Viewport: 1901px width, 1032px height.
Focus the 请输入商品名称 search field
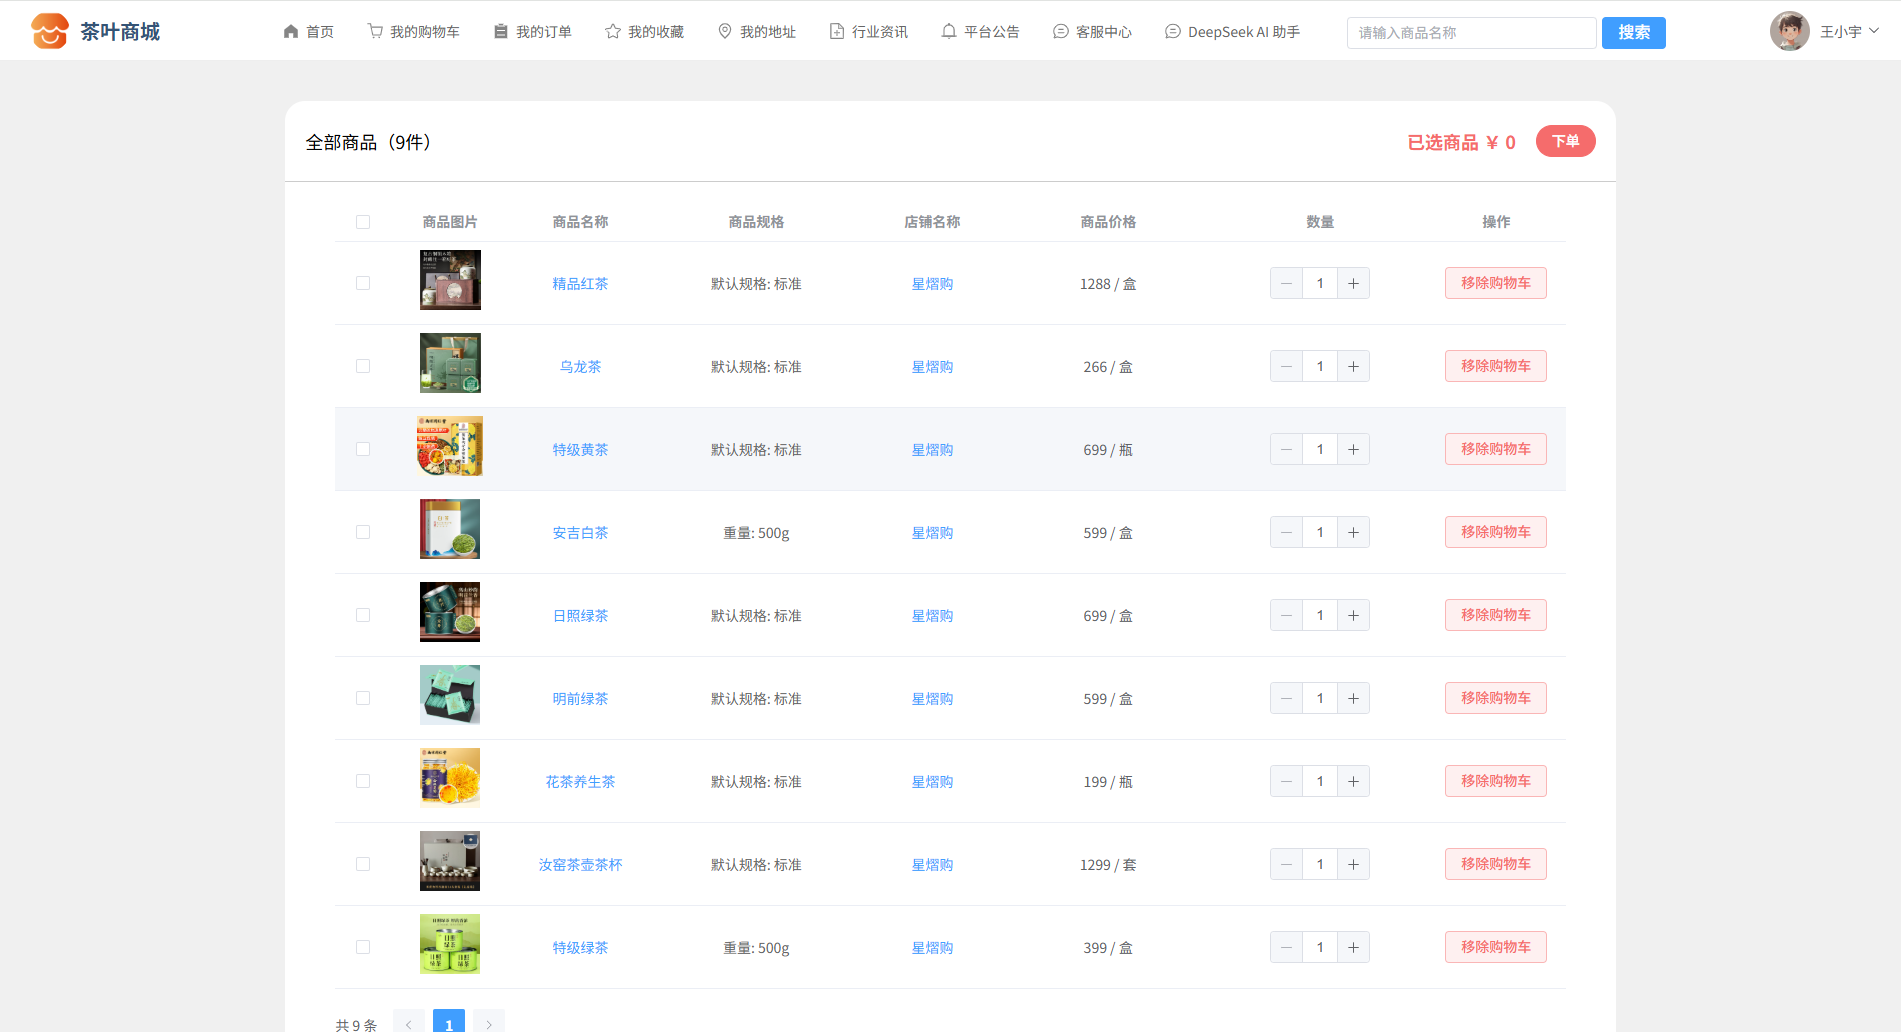(1470, 33)
